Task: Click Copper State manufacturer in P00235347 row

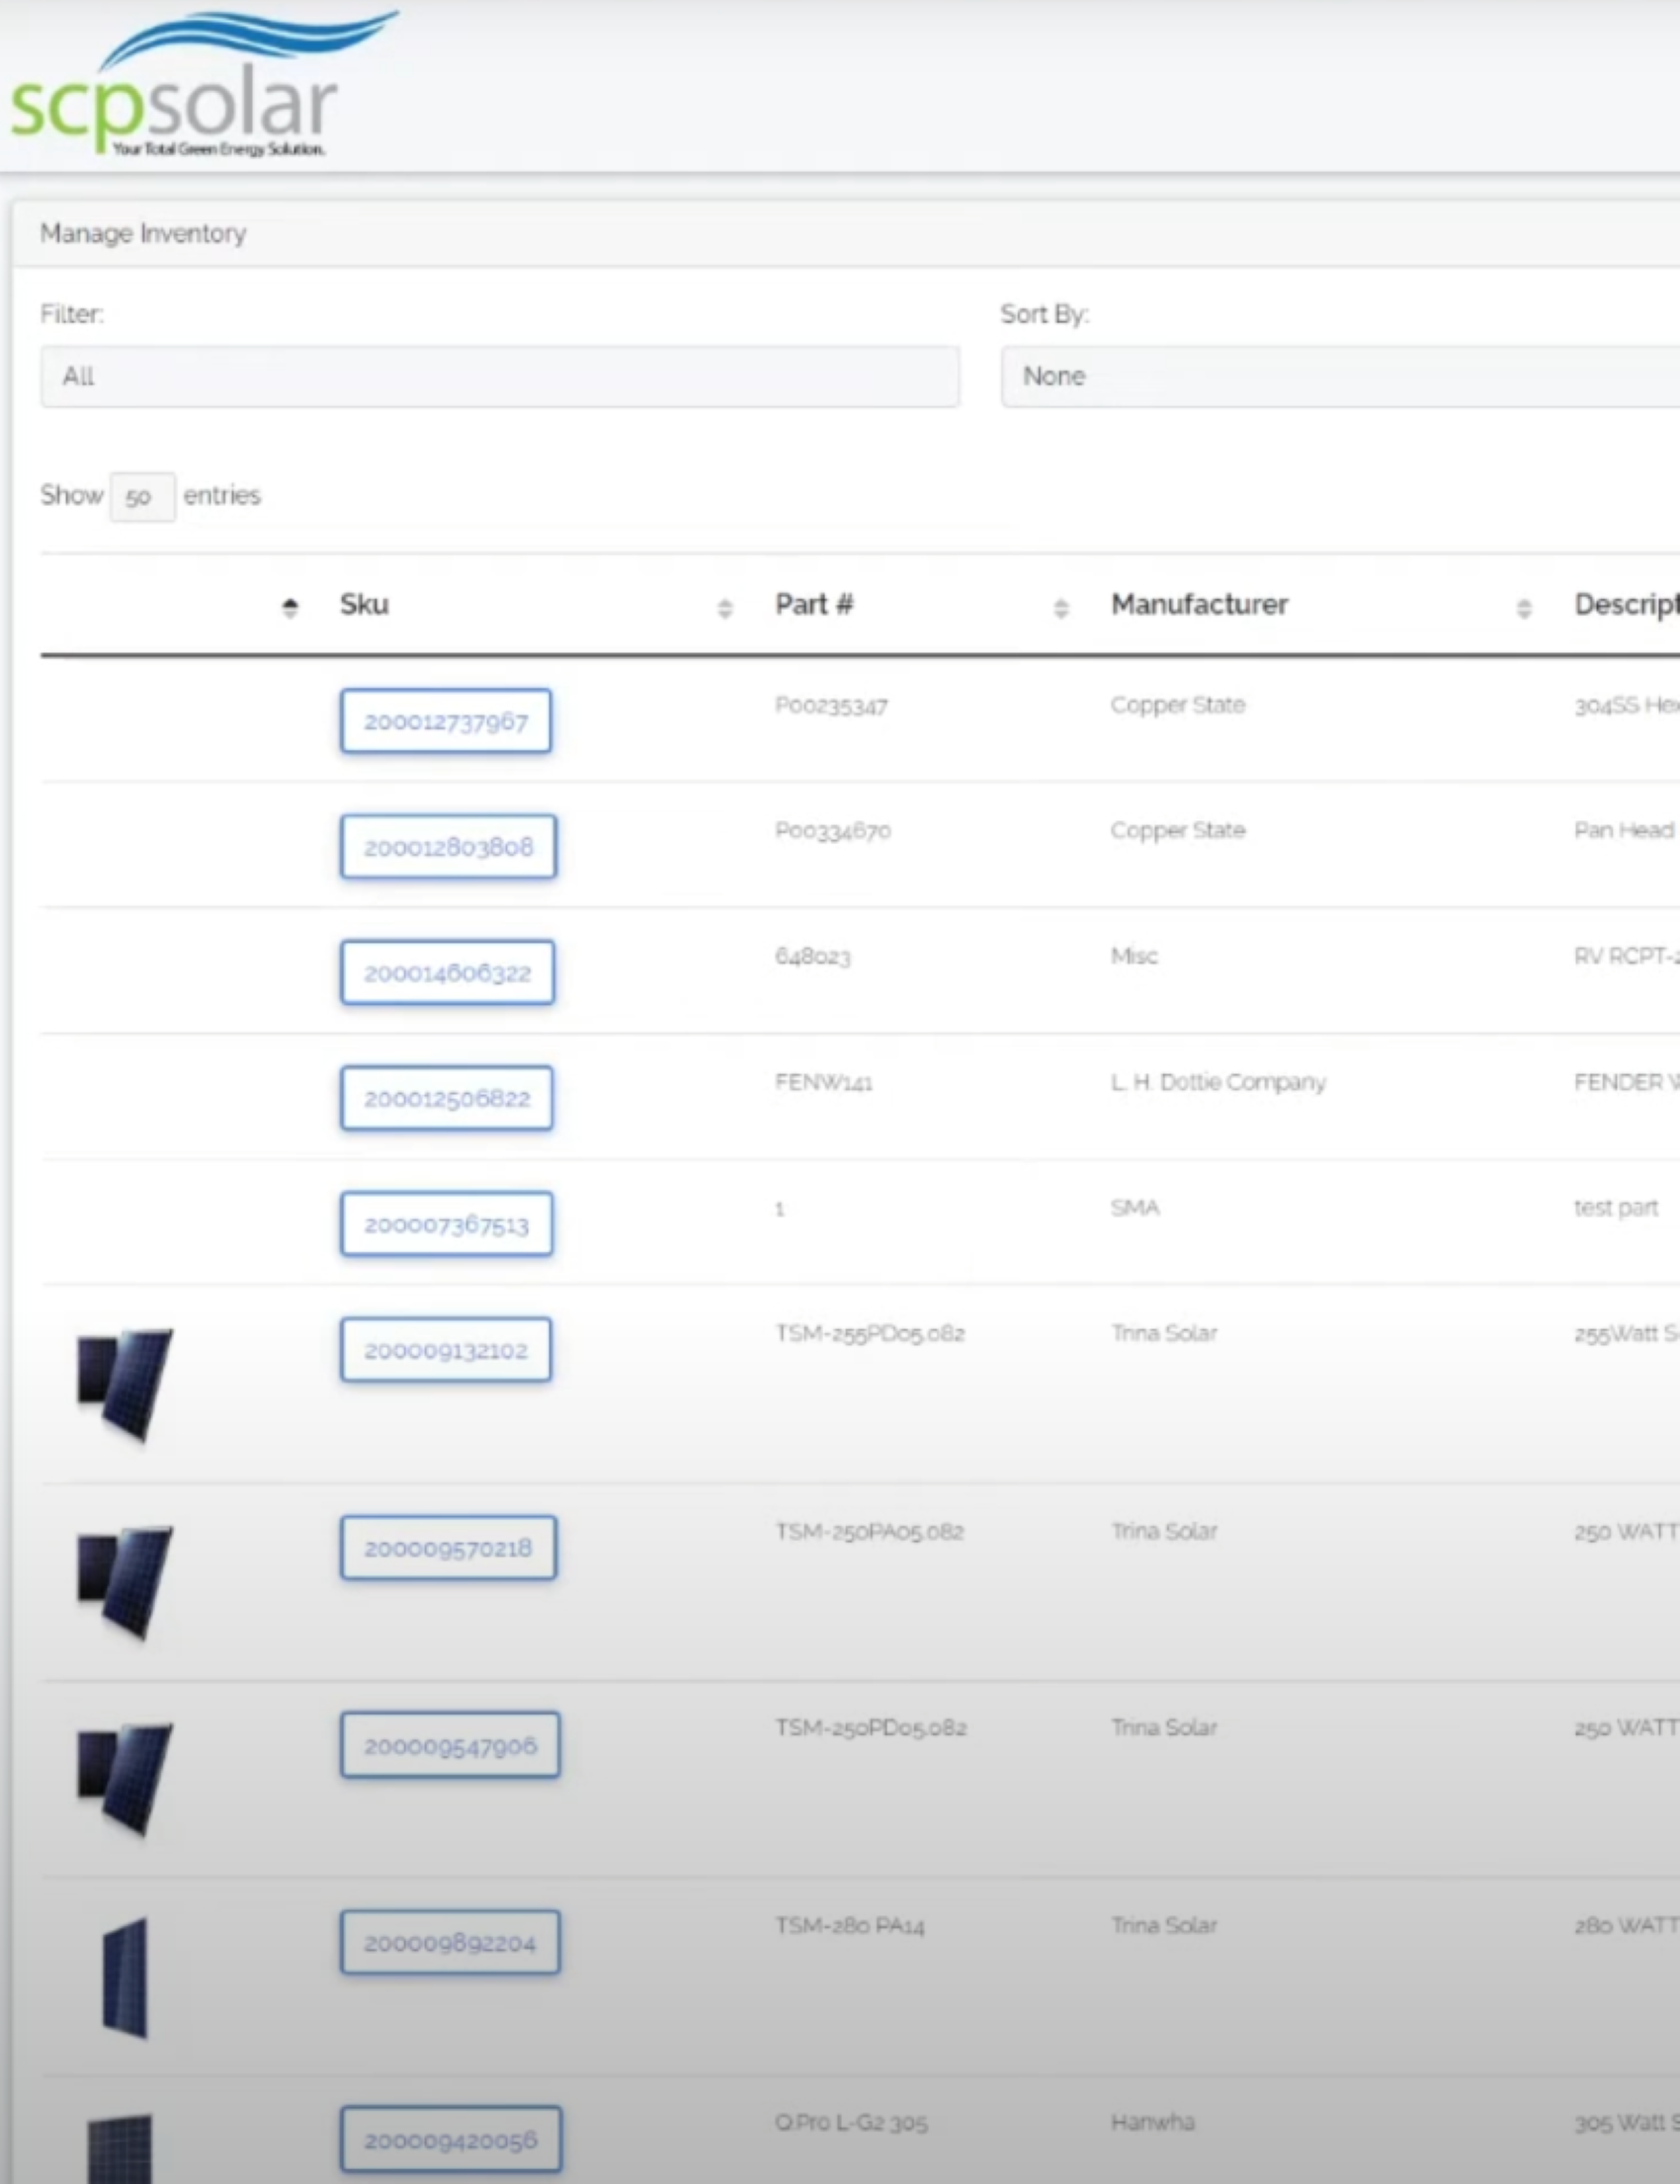Action: click(x=1178, y=706)
